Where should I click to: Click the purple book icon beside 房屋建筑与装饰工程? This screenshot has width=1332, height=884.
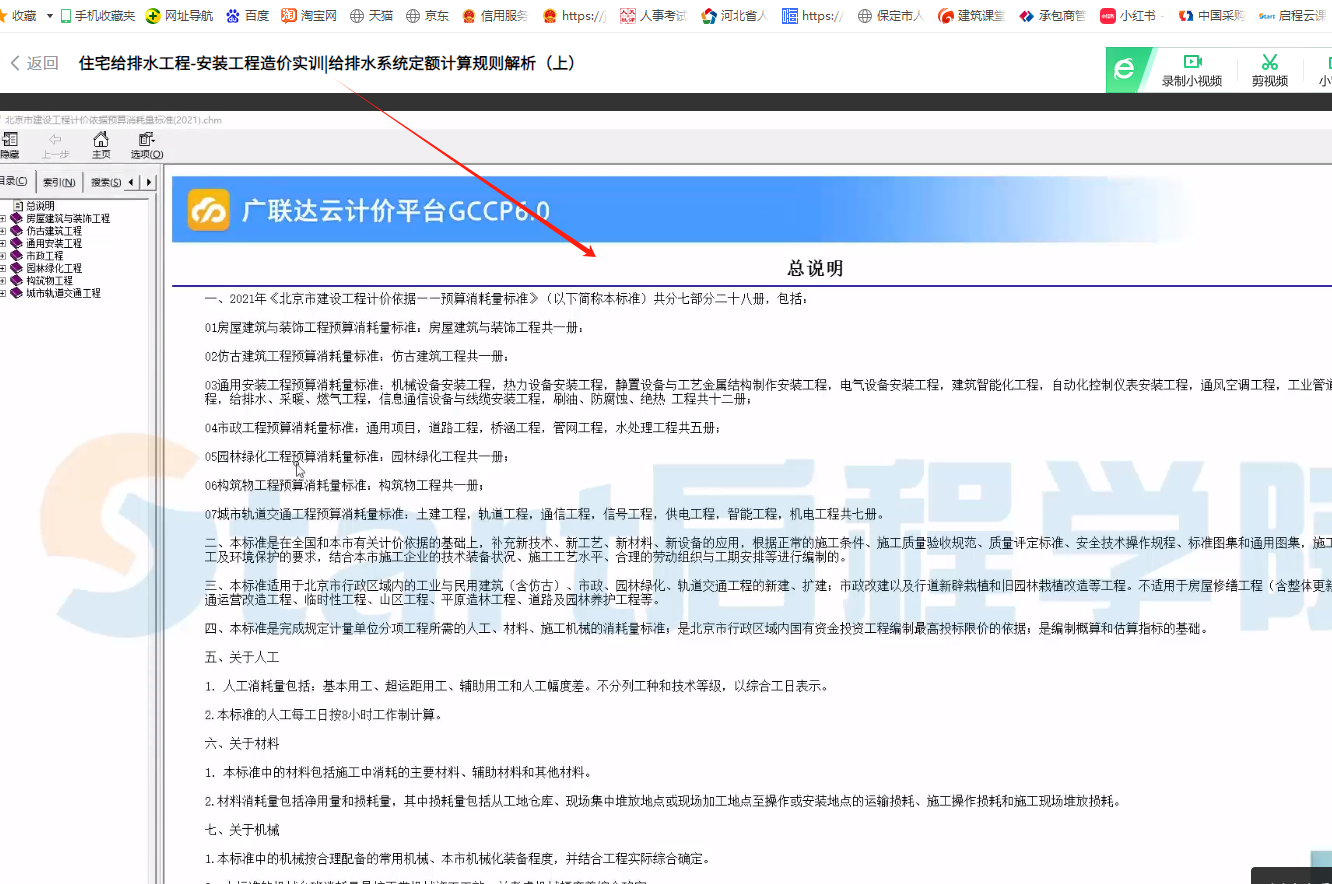click(16, 218)
